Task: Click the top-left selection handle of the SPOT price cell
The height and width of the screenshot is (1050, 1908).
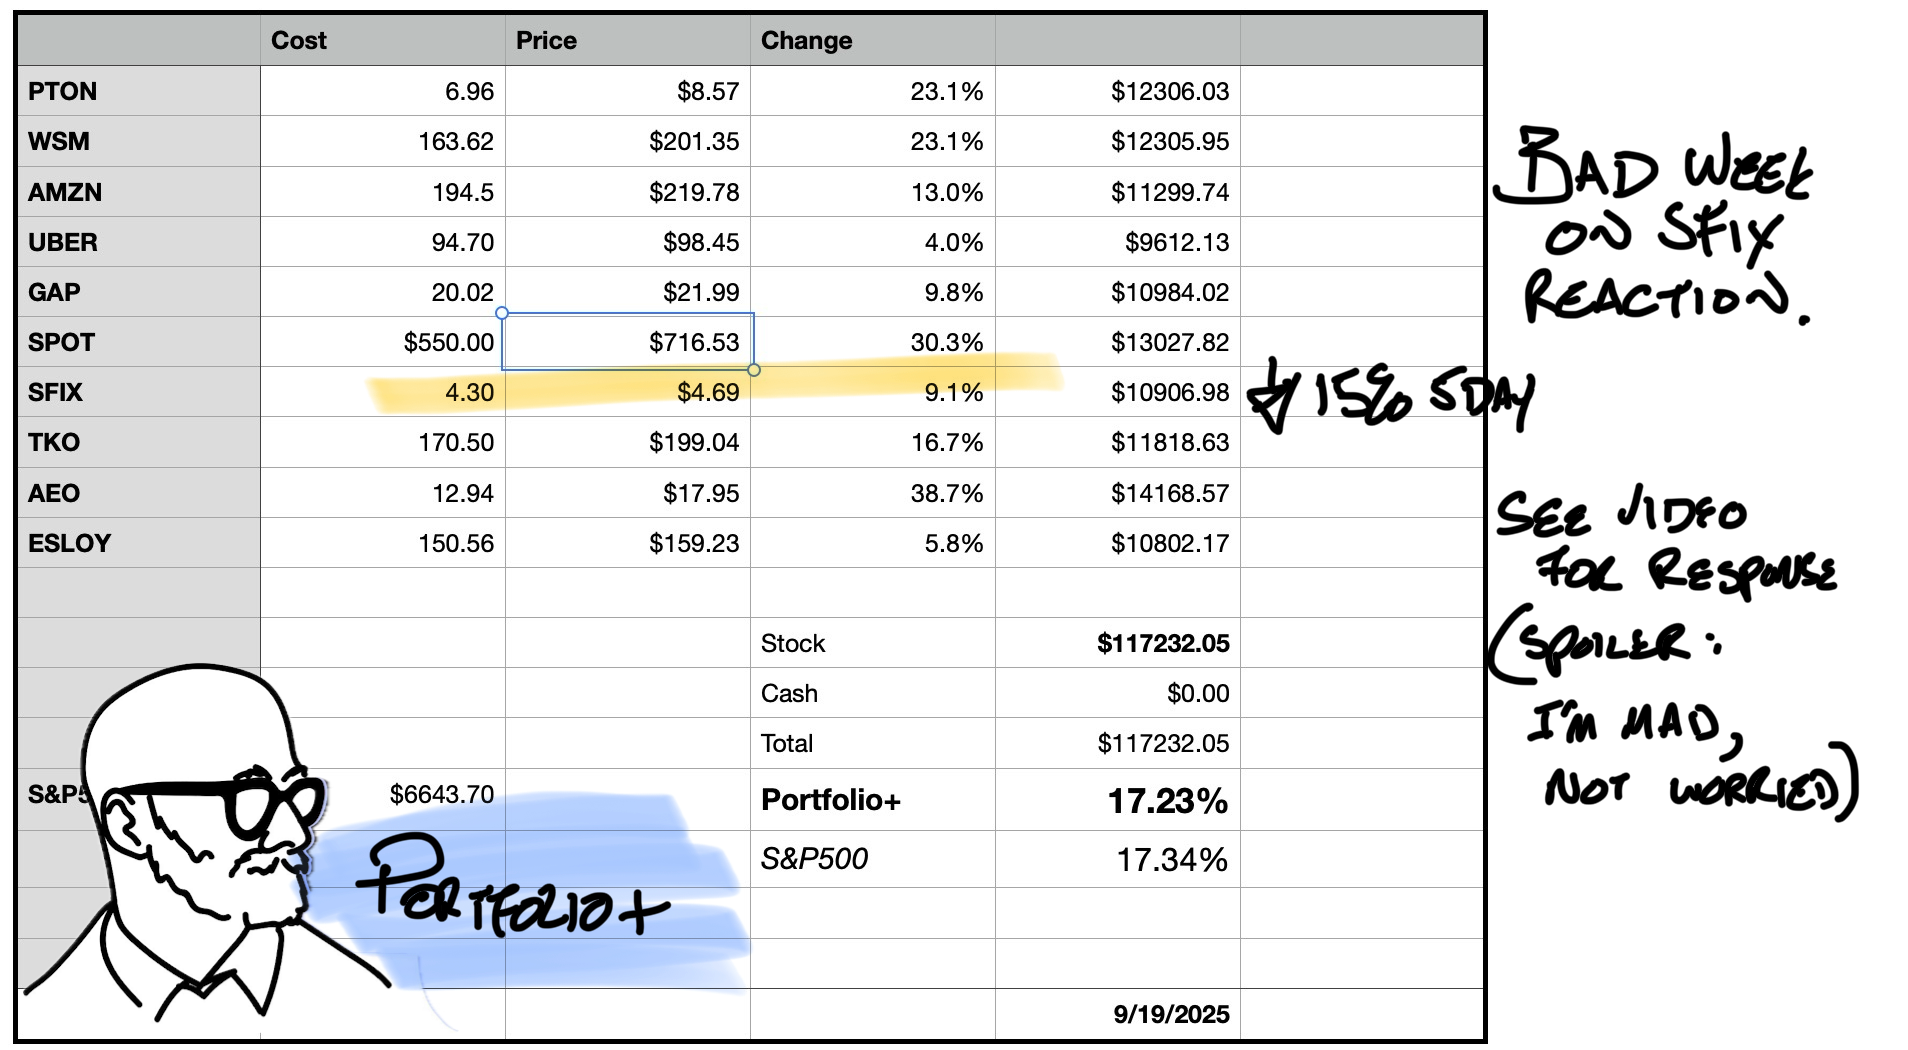Action: click(x=502, y=313)
